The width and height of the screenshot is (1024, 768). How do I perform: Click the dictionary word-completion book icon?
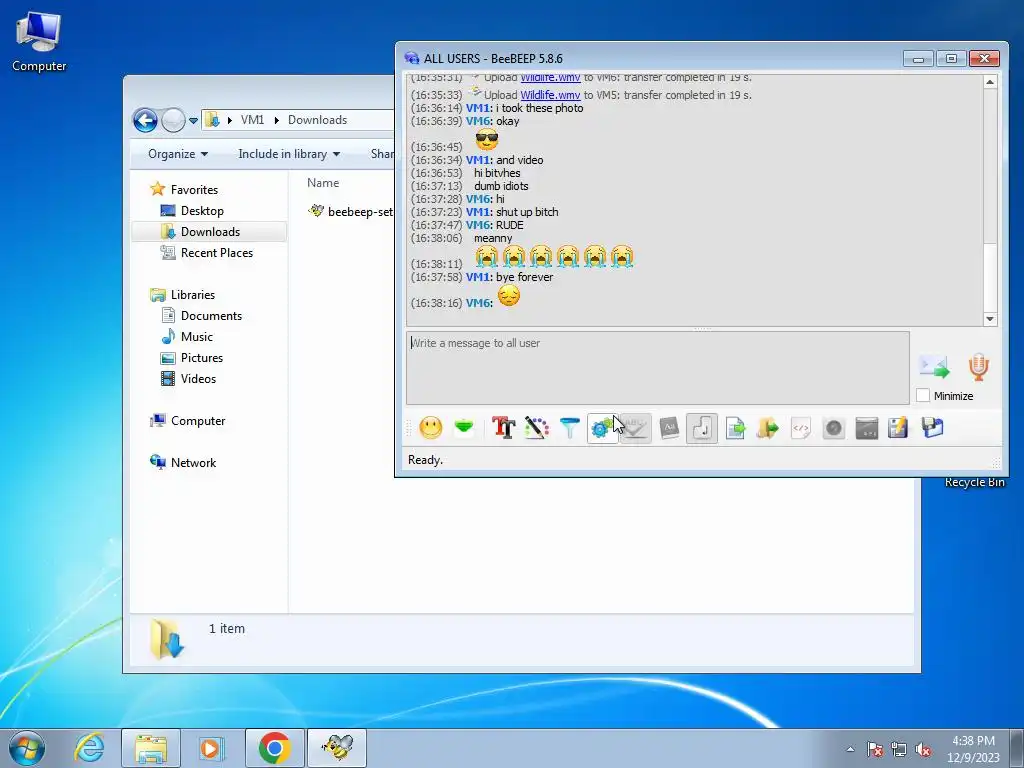point(669,428)
